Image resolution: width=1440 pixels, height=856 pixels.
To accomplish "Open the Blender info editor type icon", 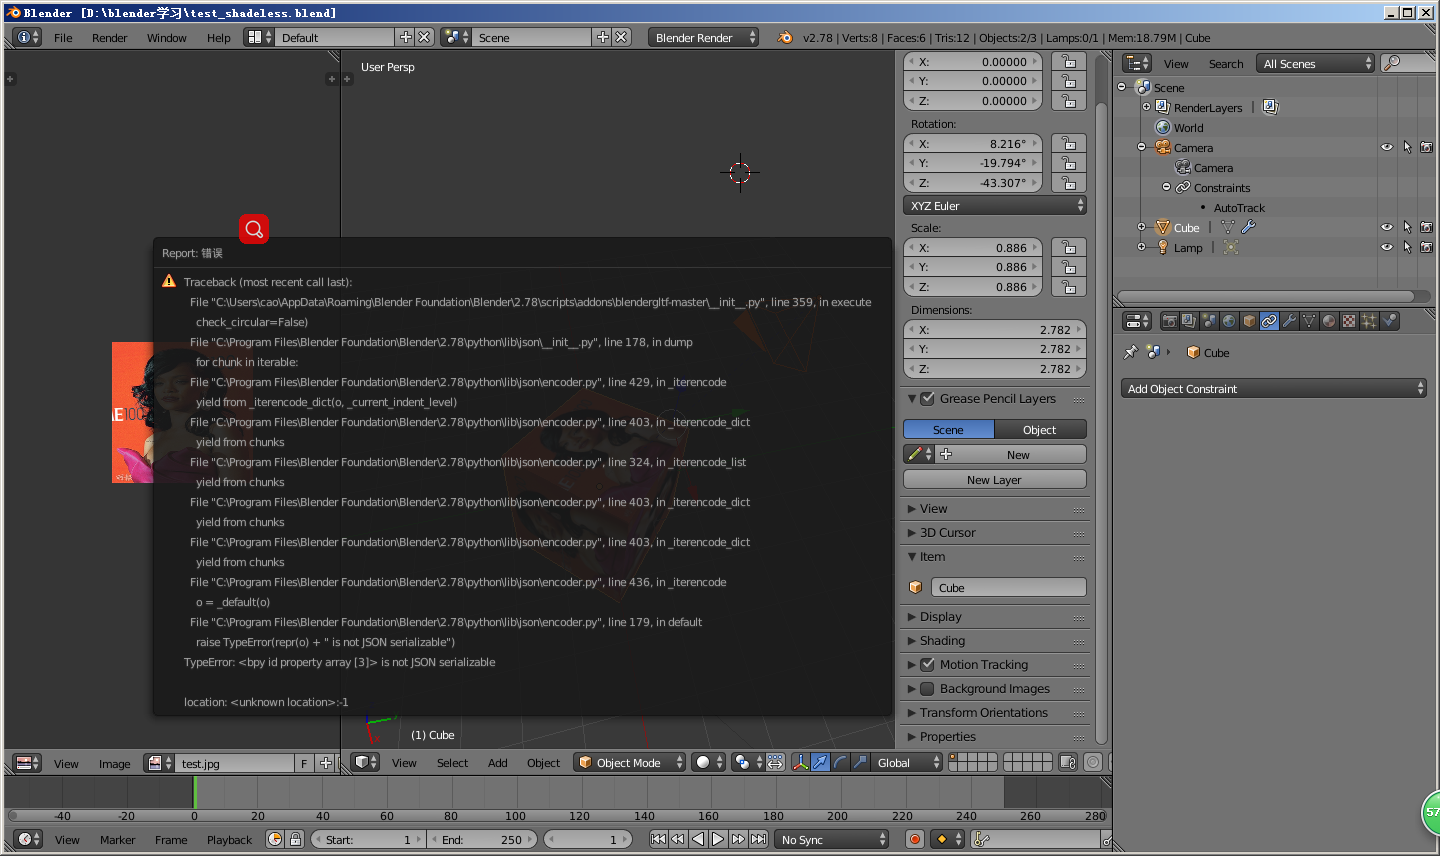I will click(28, 37).
